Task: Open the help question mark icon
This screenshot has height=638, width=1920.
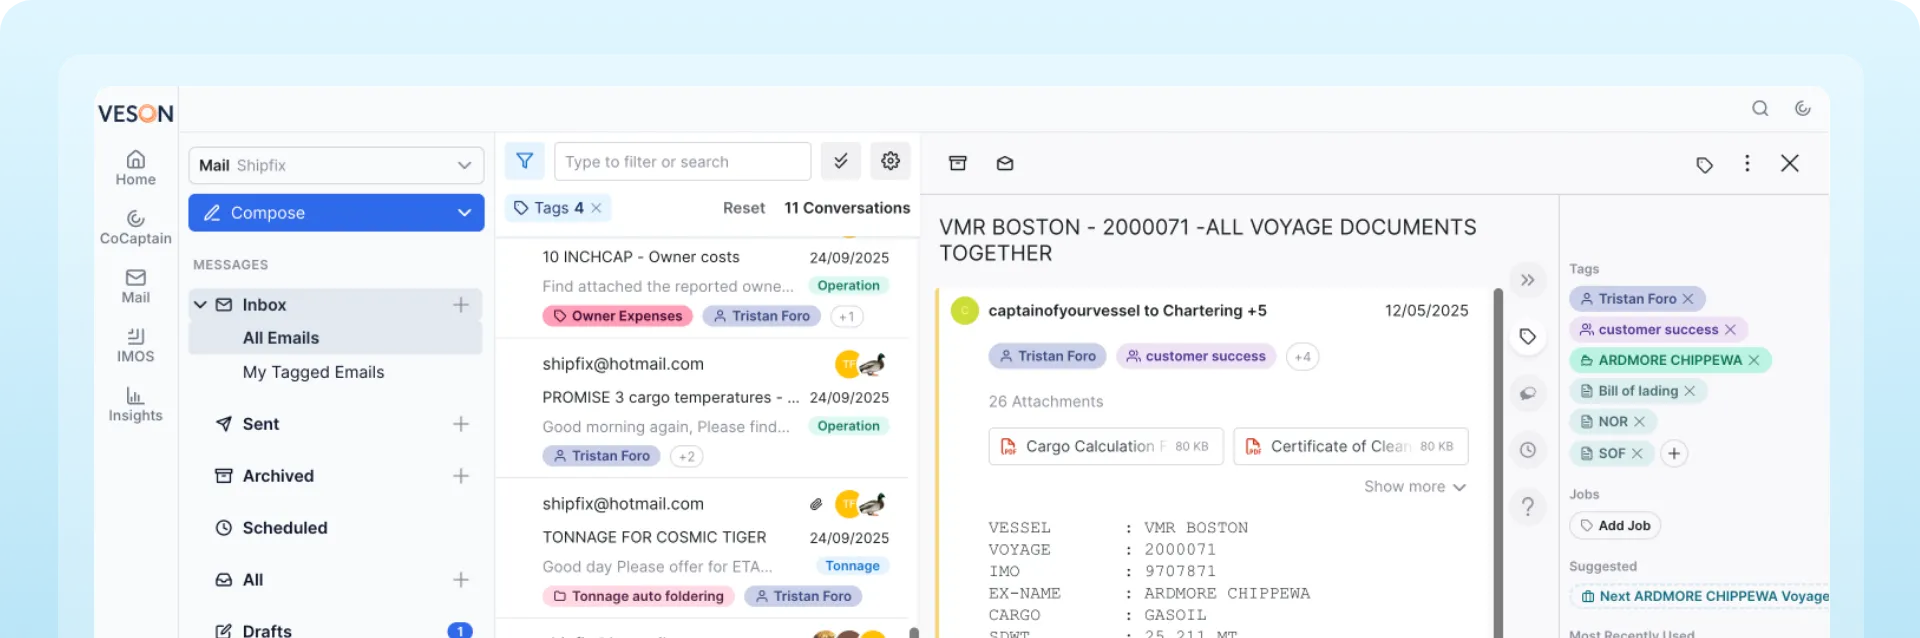Action: point(1527,507)
